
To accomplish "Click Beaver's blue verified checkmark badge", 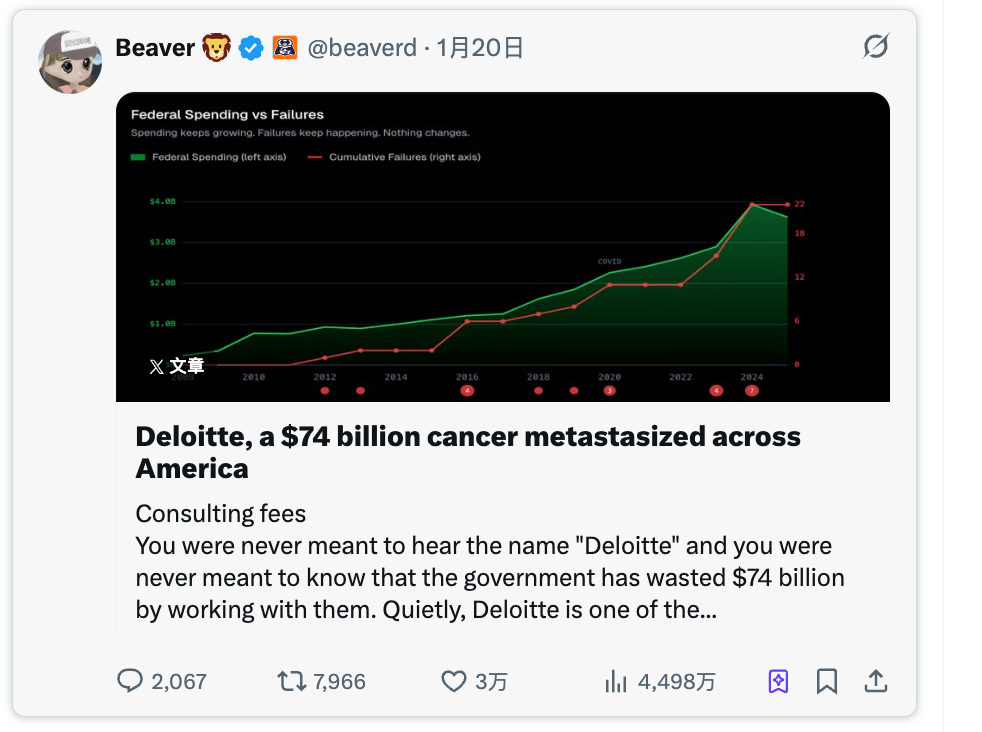I will [x=250, y=47].
